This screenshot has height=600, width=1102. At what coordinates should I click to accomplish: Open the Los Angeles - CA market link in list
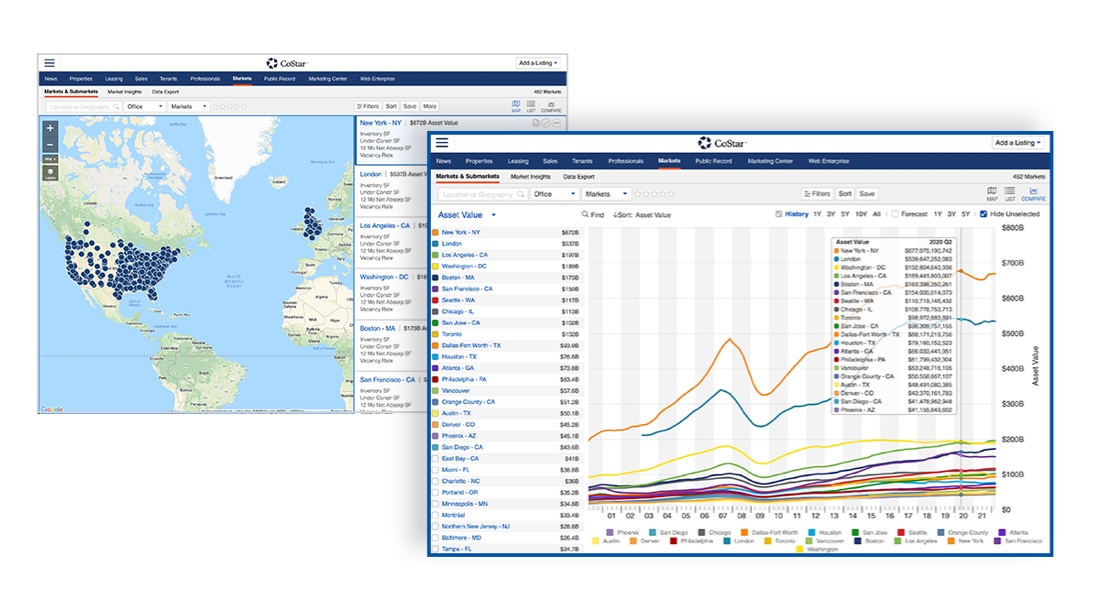[x=465, y=254]
